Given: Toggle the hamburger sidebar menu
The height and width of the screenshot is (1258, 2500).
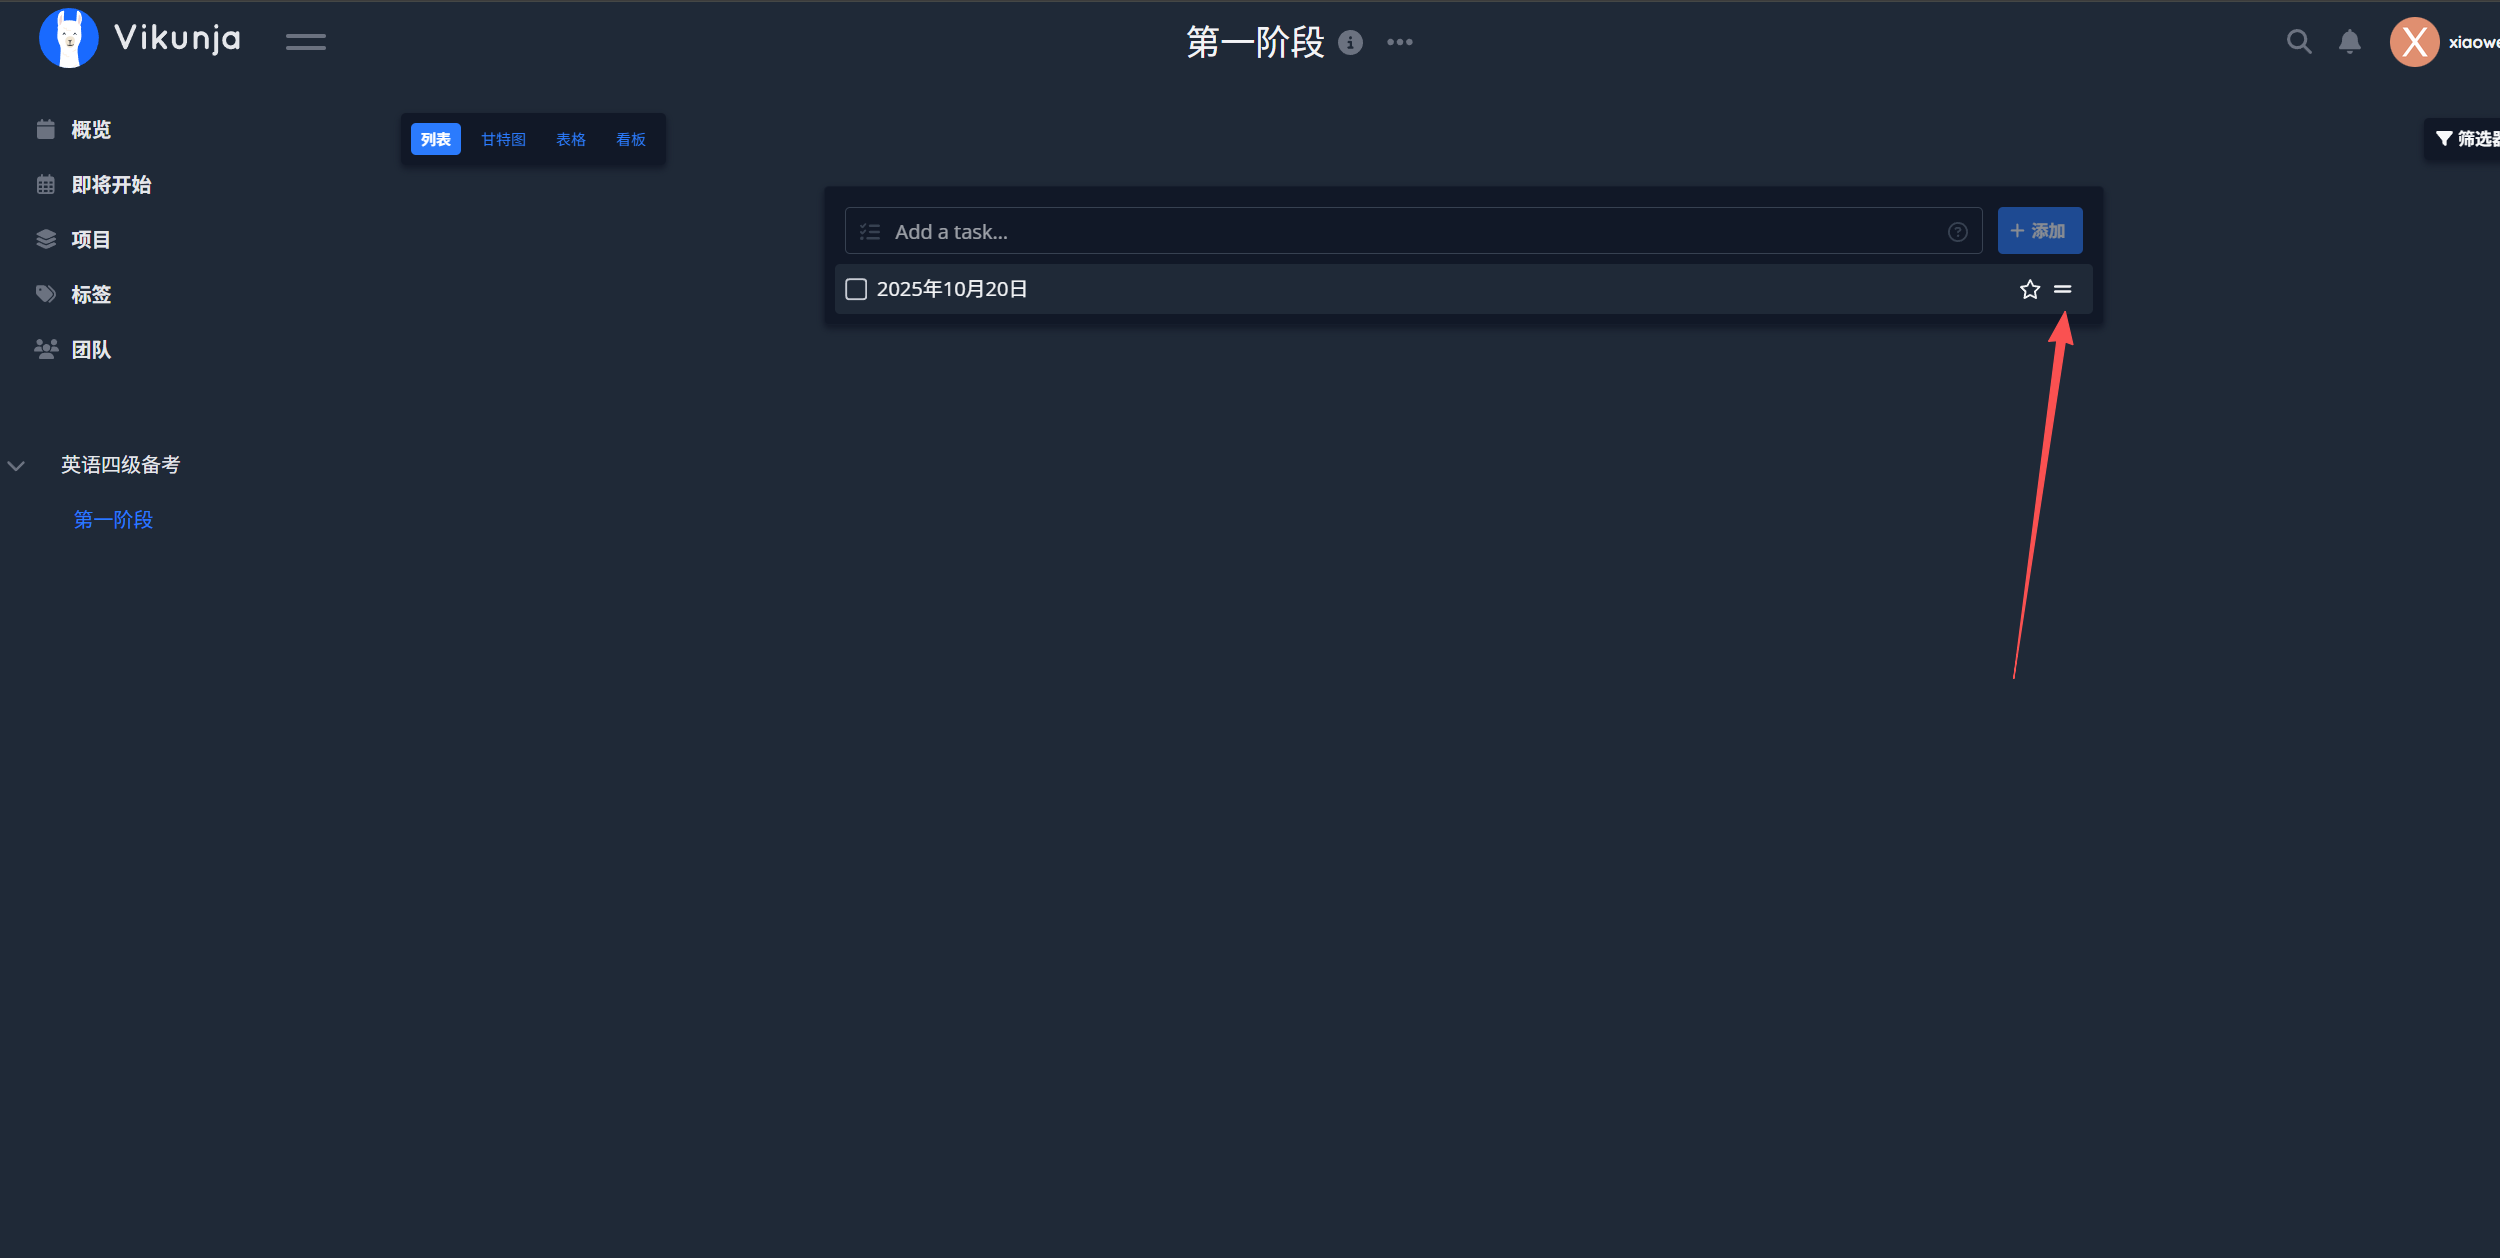Looking at the screenshot, I should [x=305, y=42].
